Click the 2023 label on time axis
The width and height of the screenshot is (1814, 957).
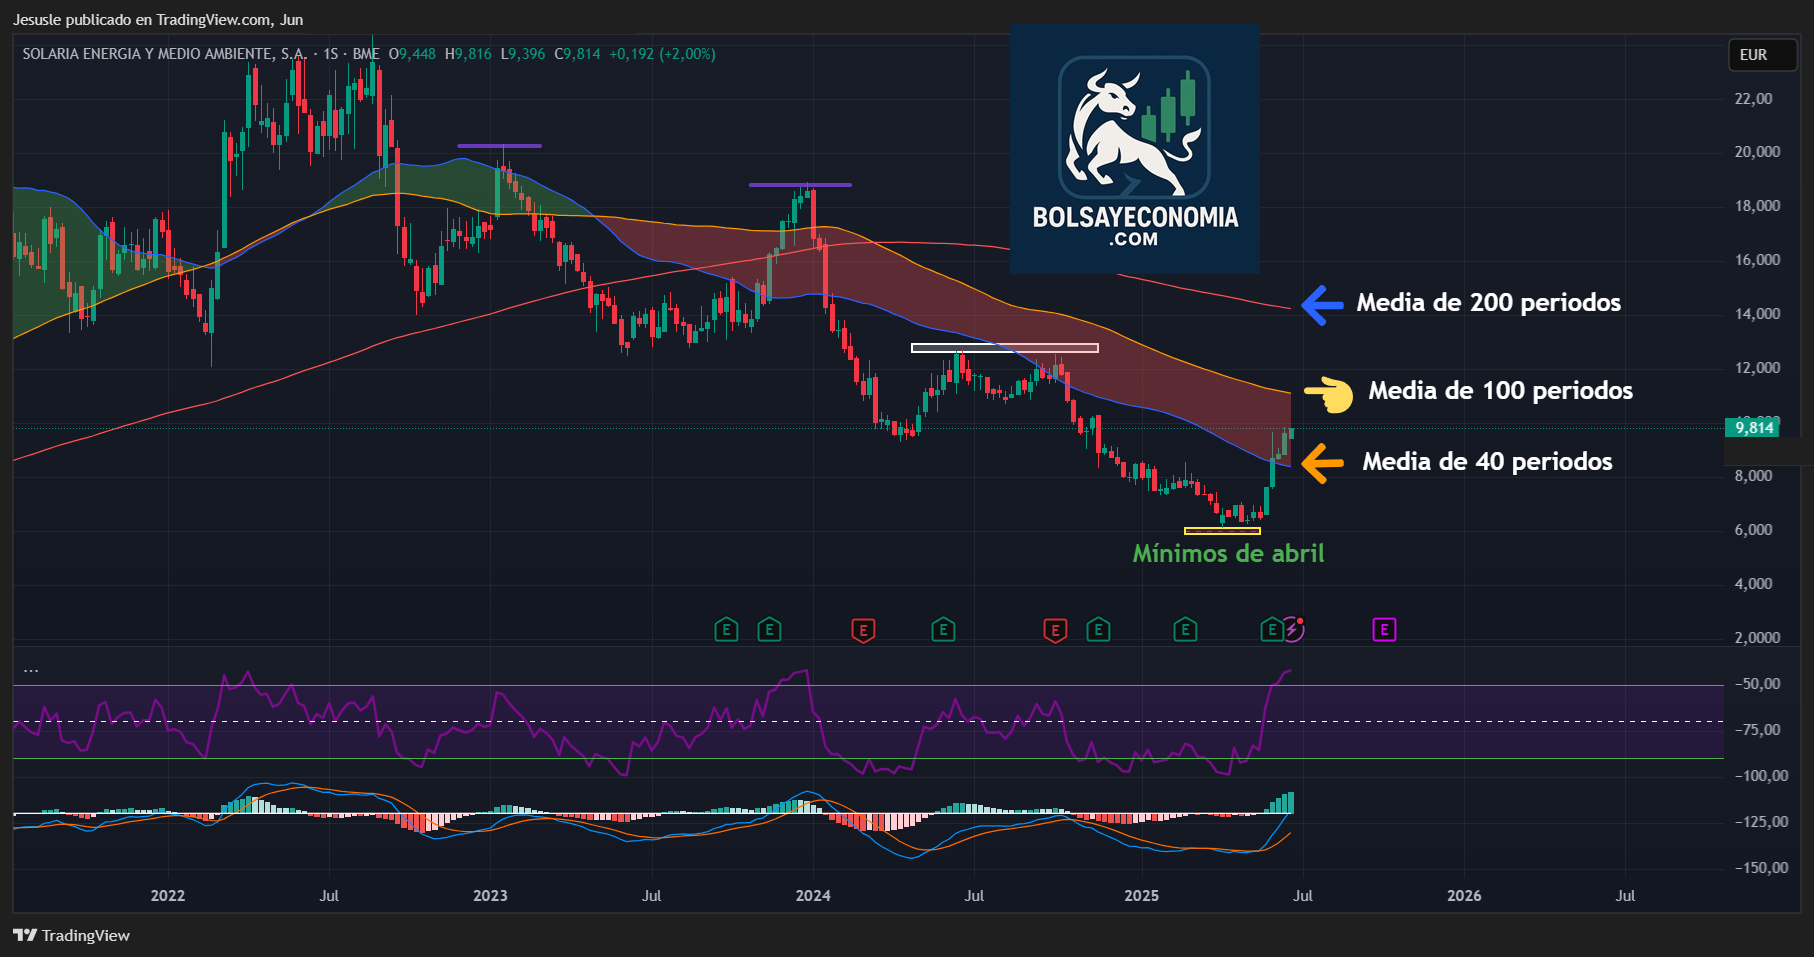click(490, 896)
